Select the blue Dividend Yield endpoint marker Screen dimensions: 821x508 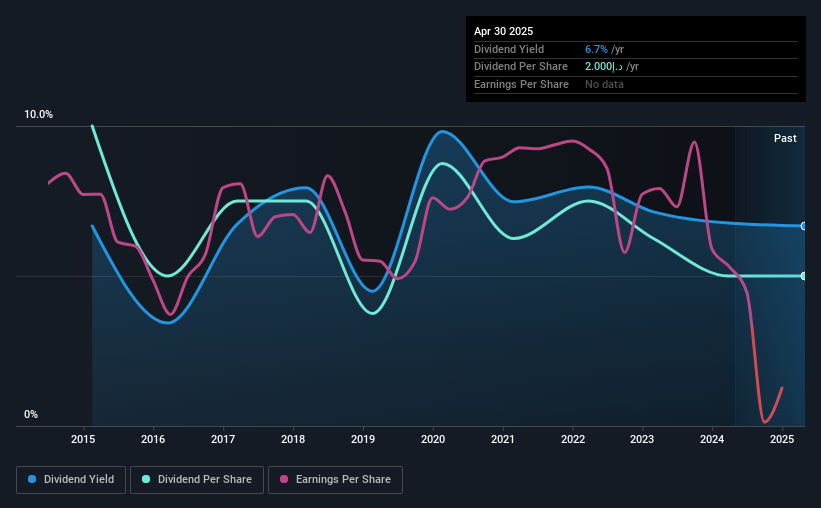(803, 226)
